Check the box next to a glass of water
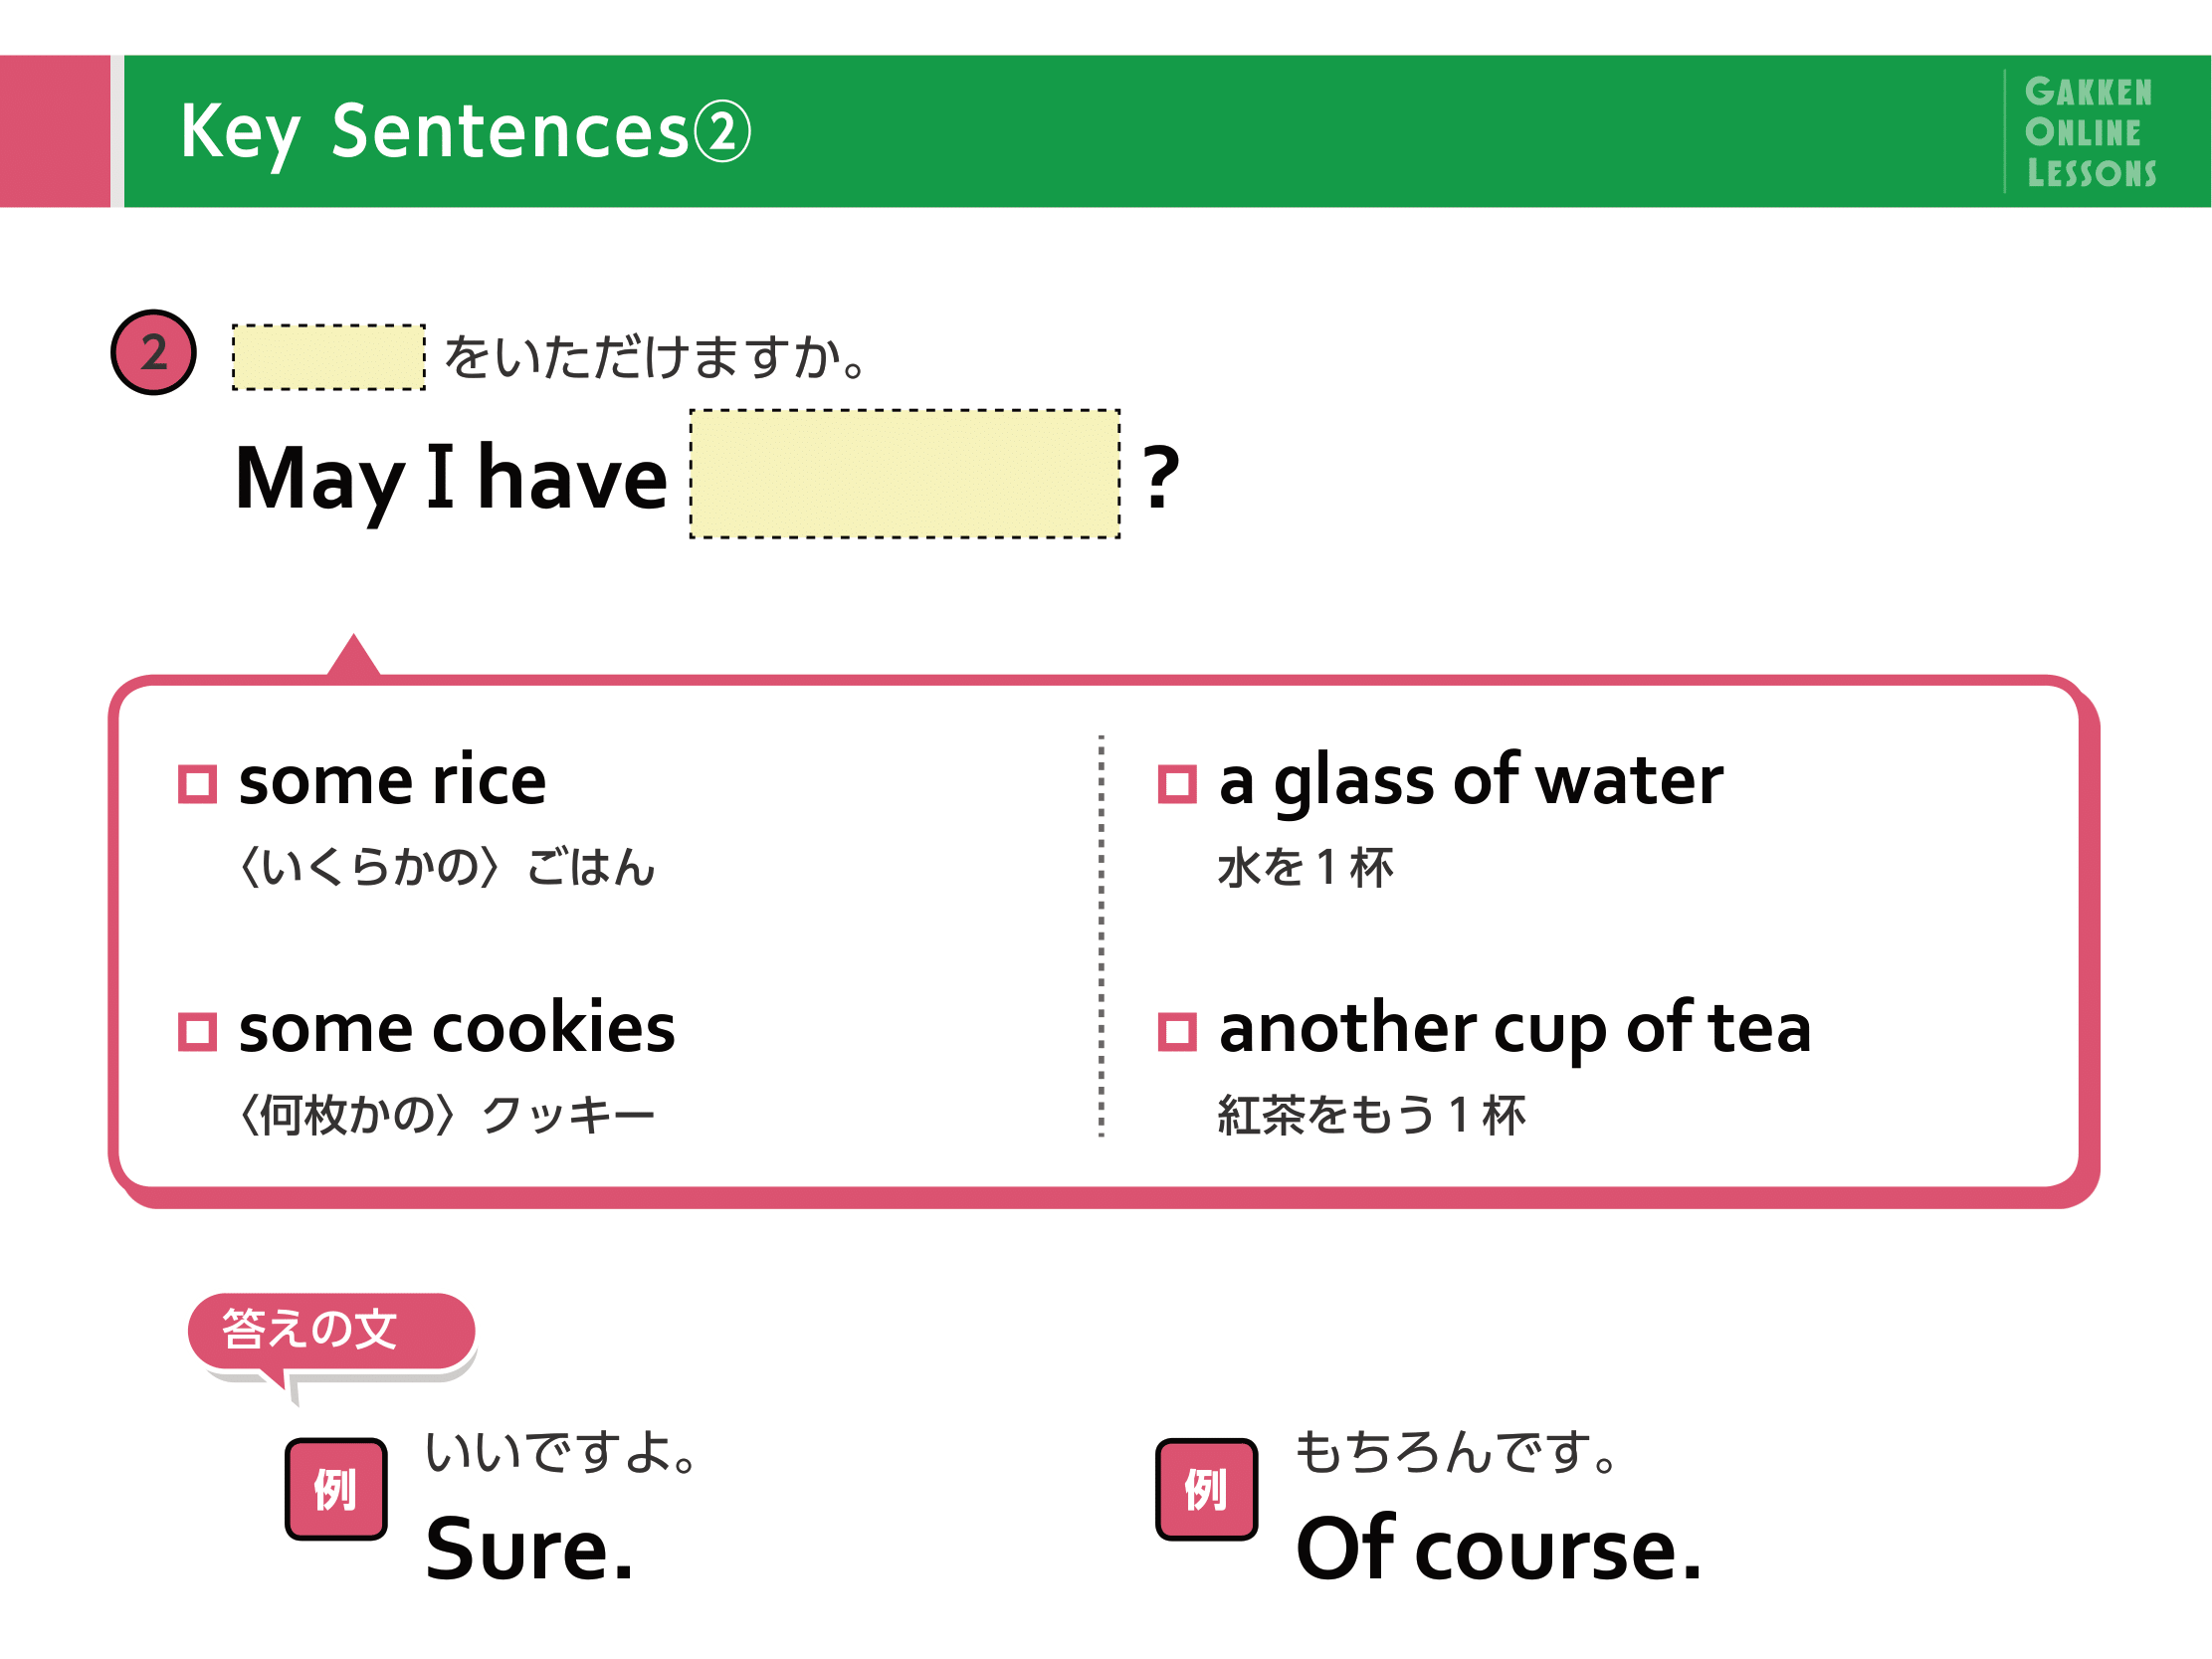This screenshot has height=1659, width=2212. pos(1177,784)
